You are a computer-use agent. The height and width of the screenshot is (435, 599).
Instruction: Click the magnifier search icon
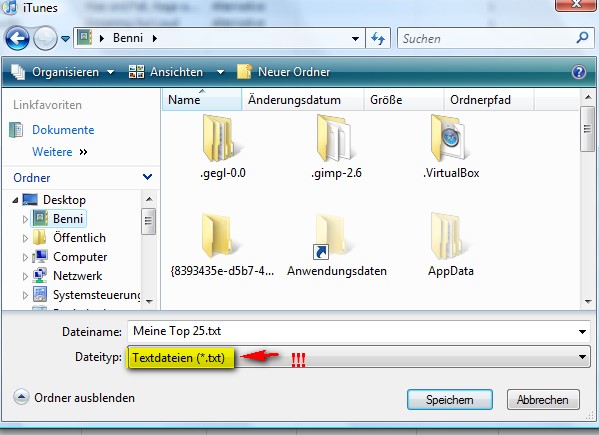point(582,37)
